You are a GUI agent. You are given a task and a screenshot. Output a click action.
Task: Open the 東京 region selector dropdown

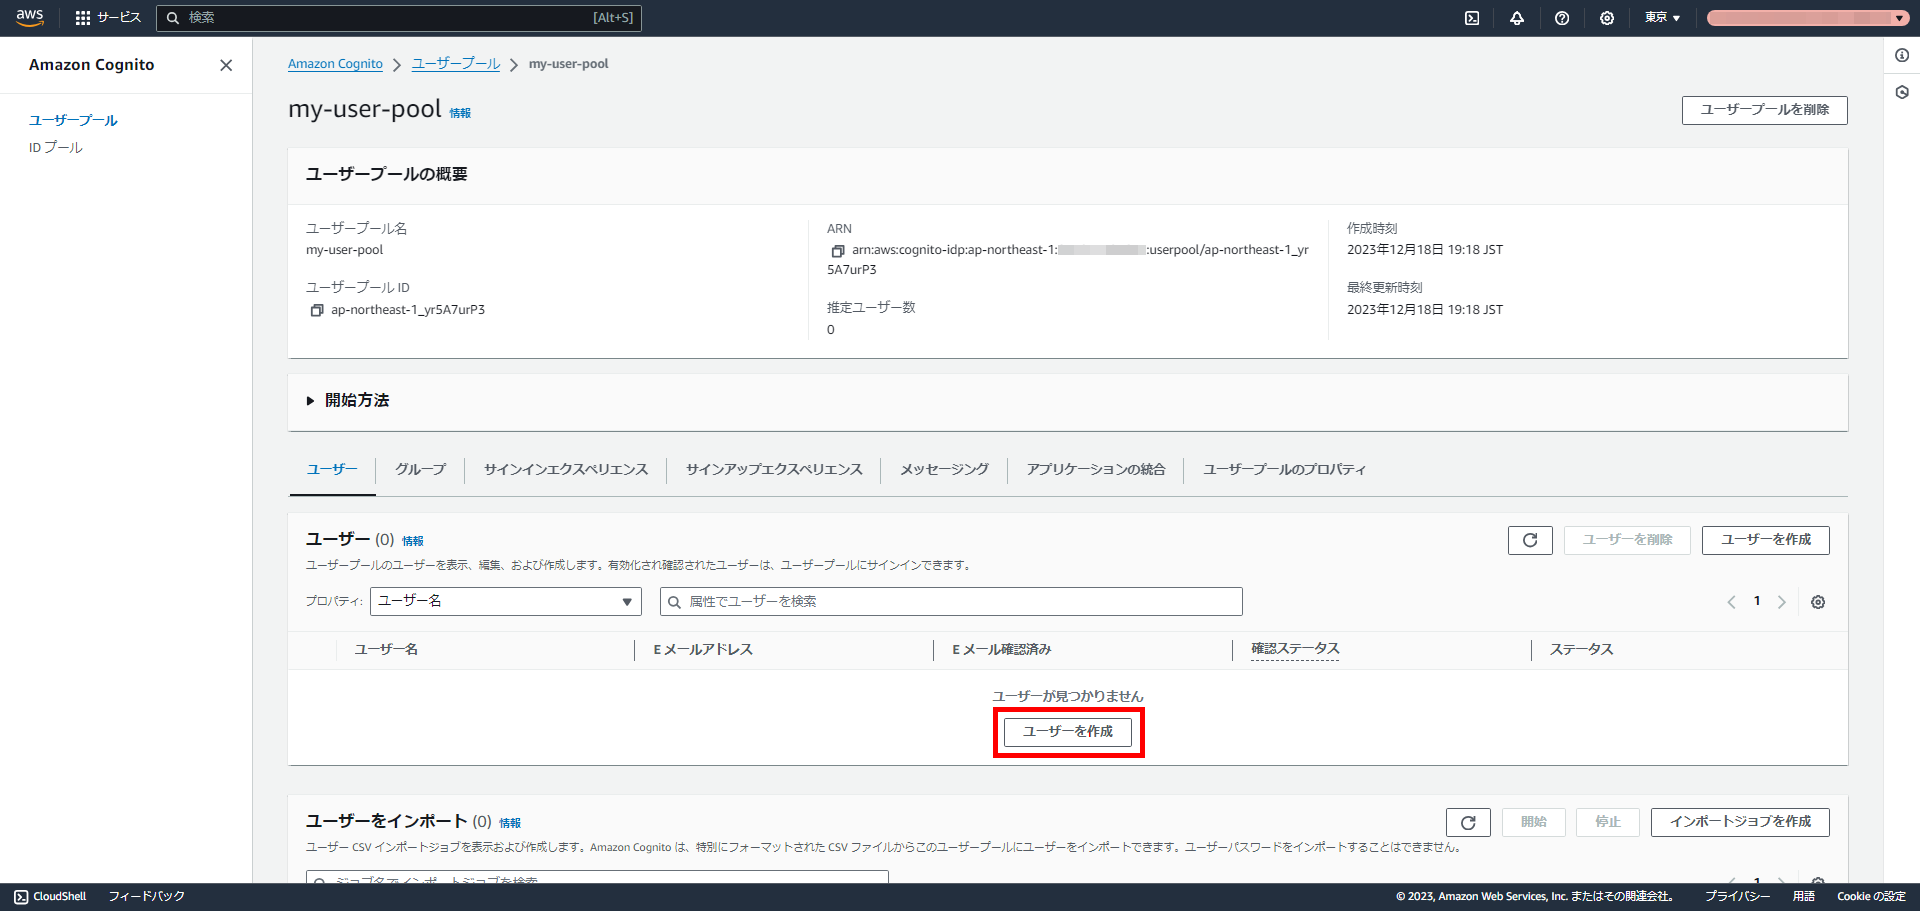point(1661,17)
